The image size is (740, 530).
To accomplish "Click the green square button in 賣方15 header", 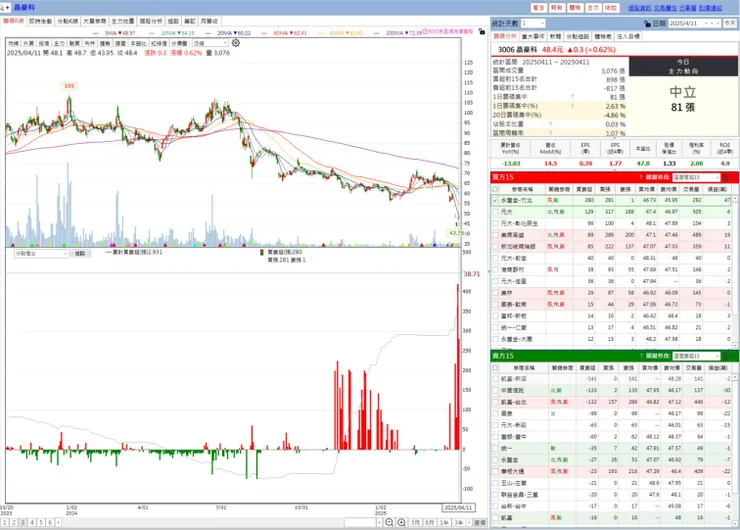I will (x=726, y=356).
